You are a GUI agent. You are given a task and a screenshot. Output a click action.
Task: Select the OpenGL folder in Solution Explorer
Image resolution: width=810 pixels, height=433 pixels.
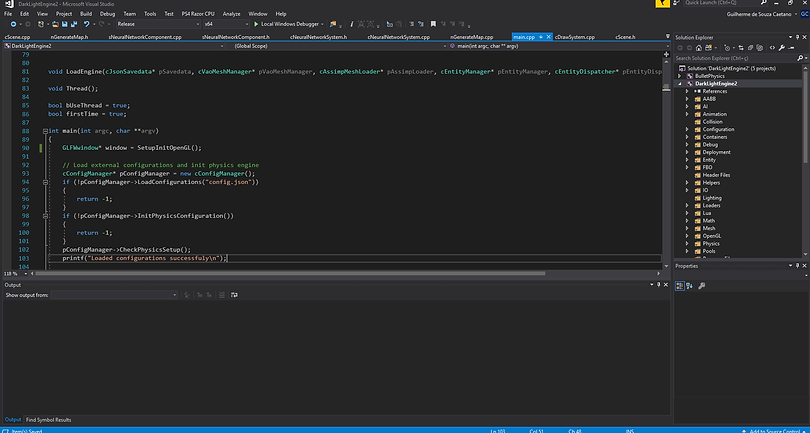(711, 236)
